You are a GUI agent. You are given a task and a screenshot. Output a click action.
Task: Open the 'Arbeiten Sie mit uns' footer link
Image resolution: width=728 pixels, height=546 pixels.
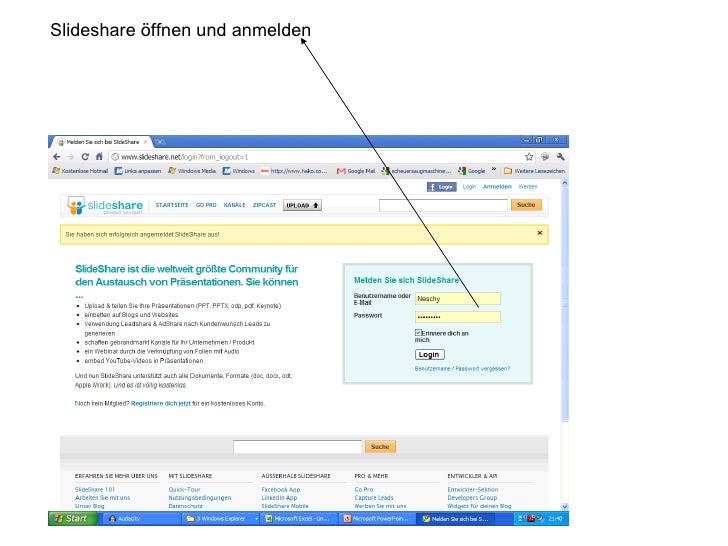click(103, 498)
